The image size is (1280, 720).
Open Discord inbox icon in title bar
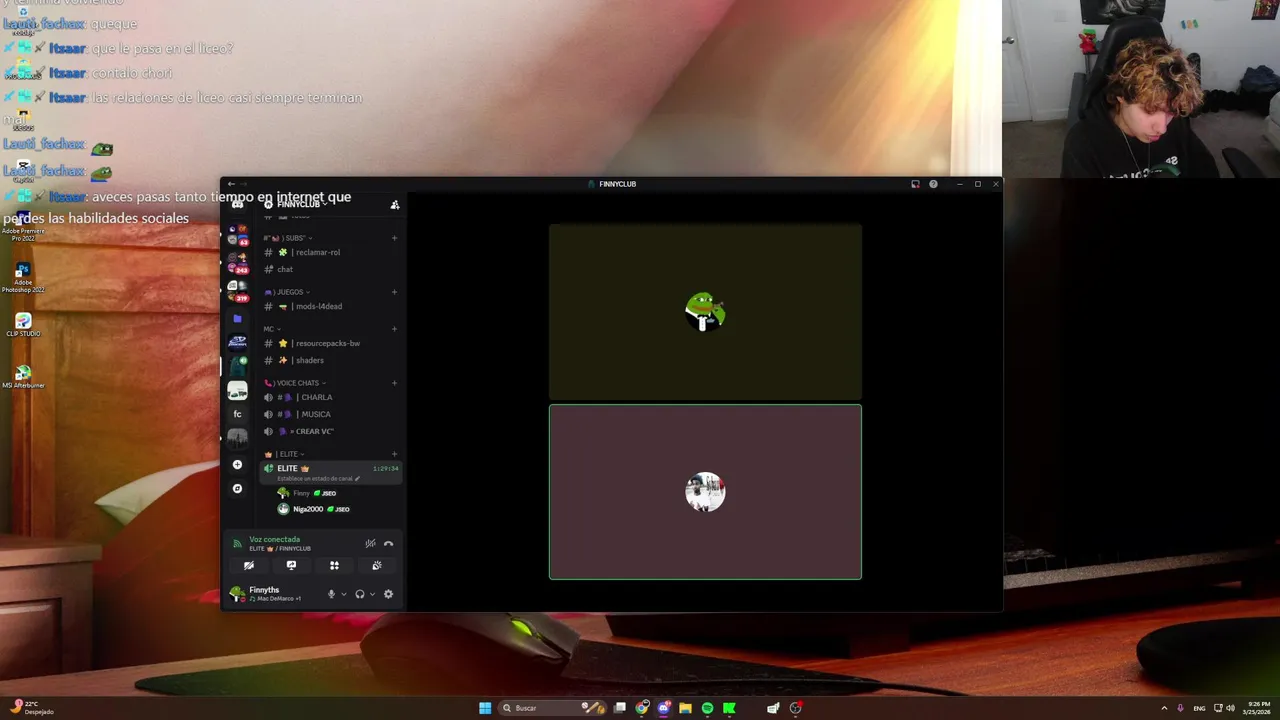click(915, 184)
